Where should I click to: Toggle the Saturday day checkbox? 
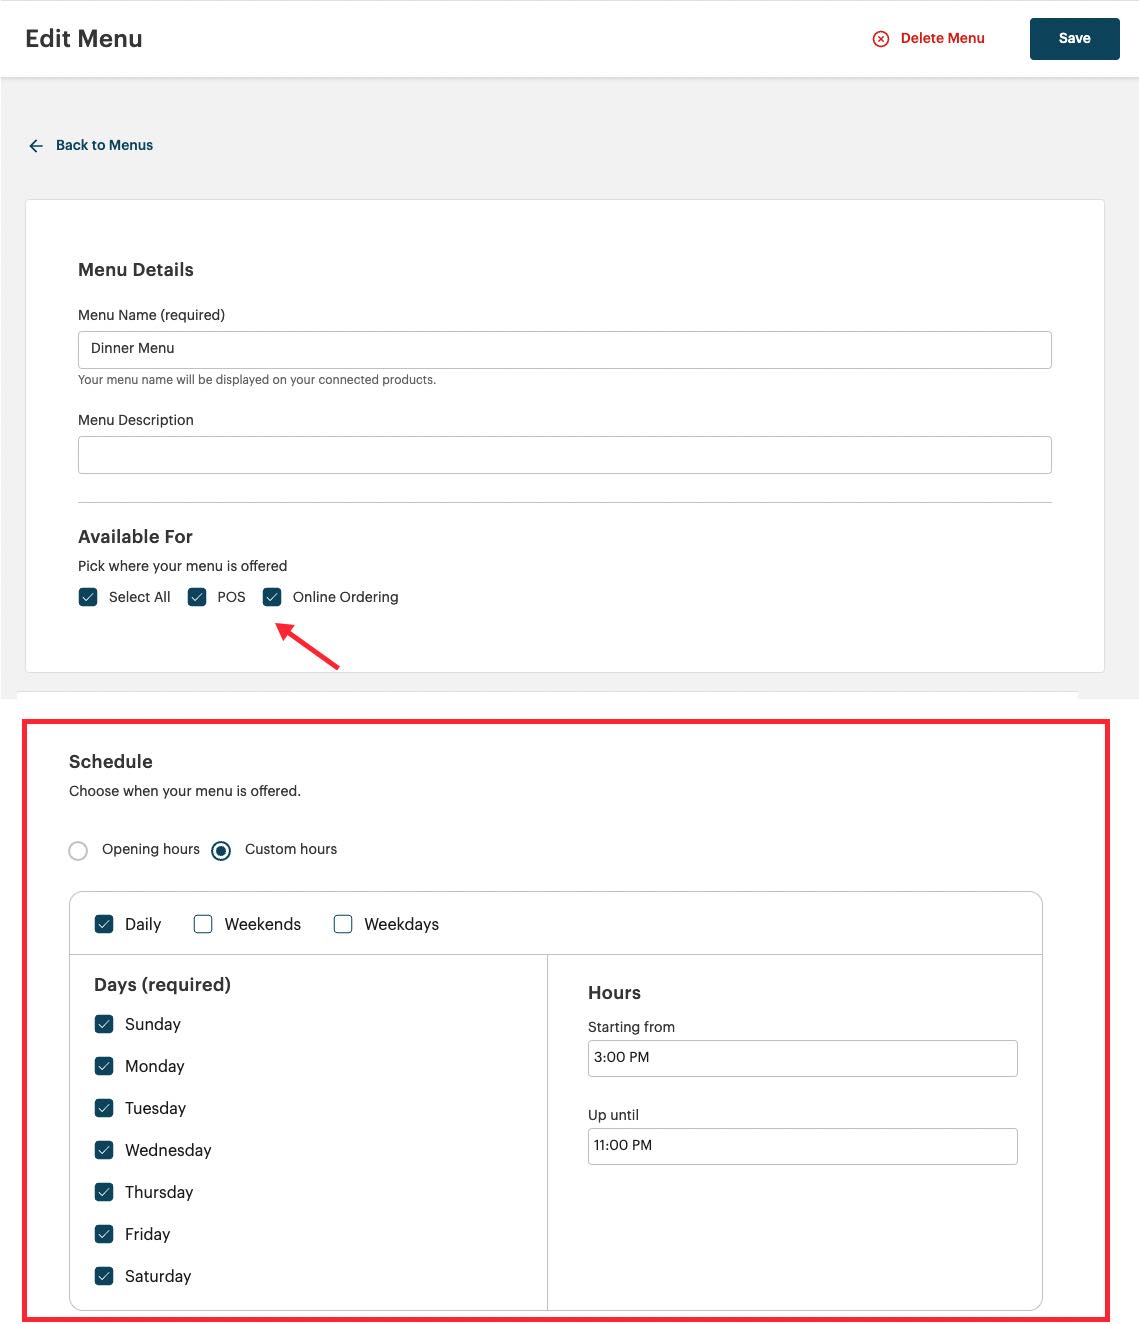pos(104,1276)
